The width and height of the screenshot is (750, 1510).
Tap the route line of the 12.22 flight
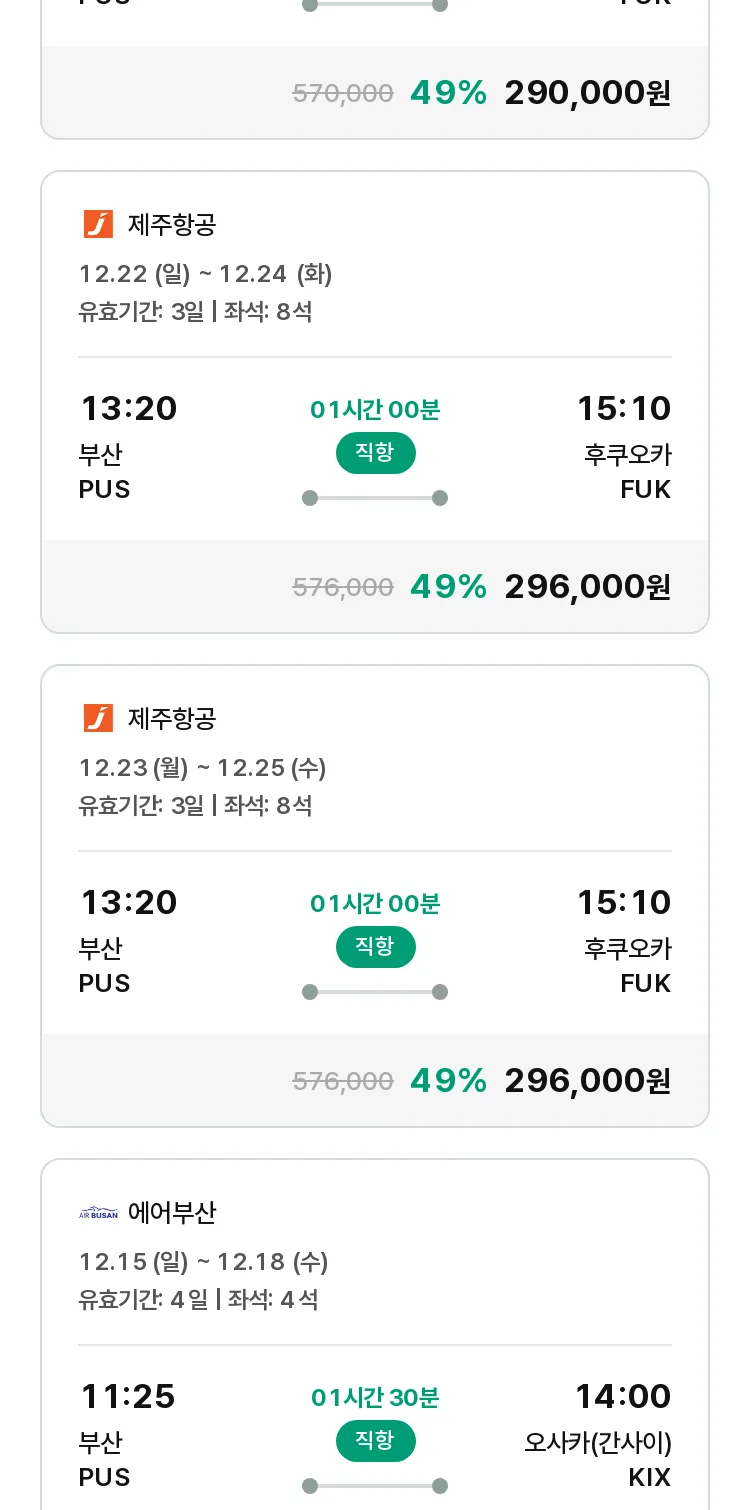coord(375,498)
